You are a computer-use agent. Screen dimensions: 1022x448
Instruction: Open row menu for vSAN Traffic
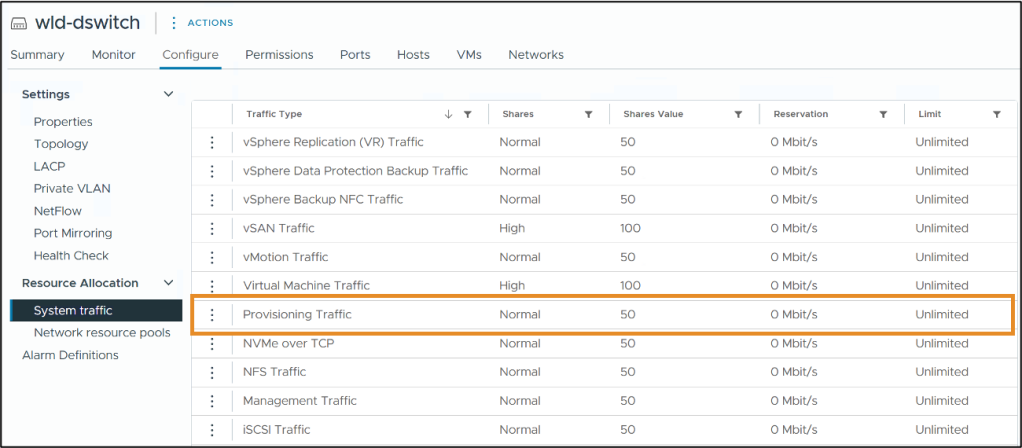[212, 228]
